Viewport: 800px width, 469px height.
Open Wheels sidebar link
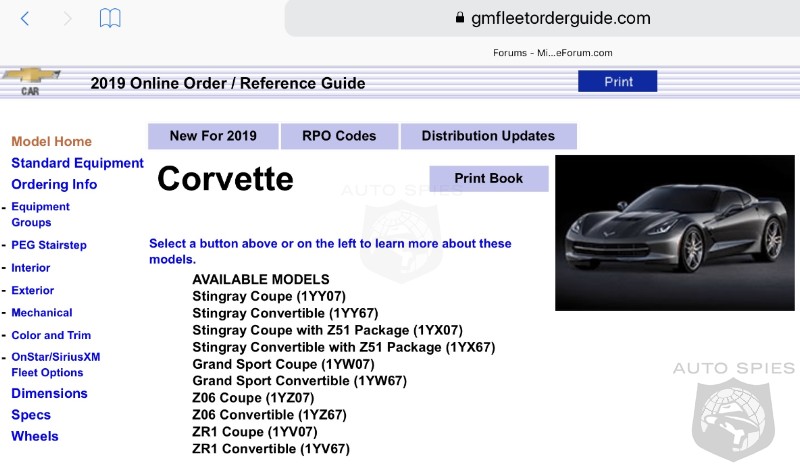35,436
